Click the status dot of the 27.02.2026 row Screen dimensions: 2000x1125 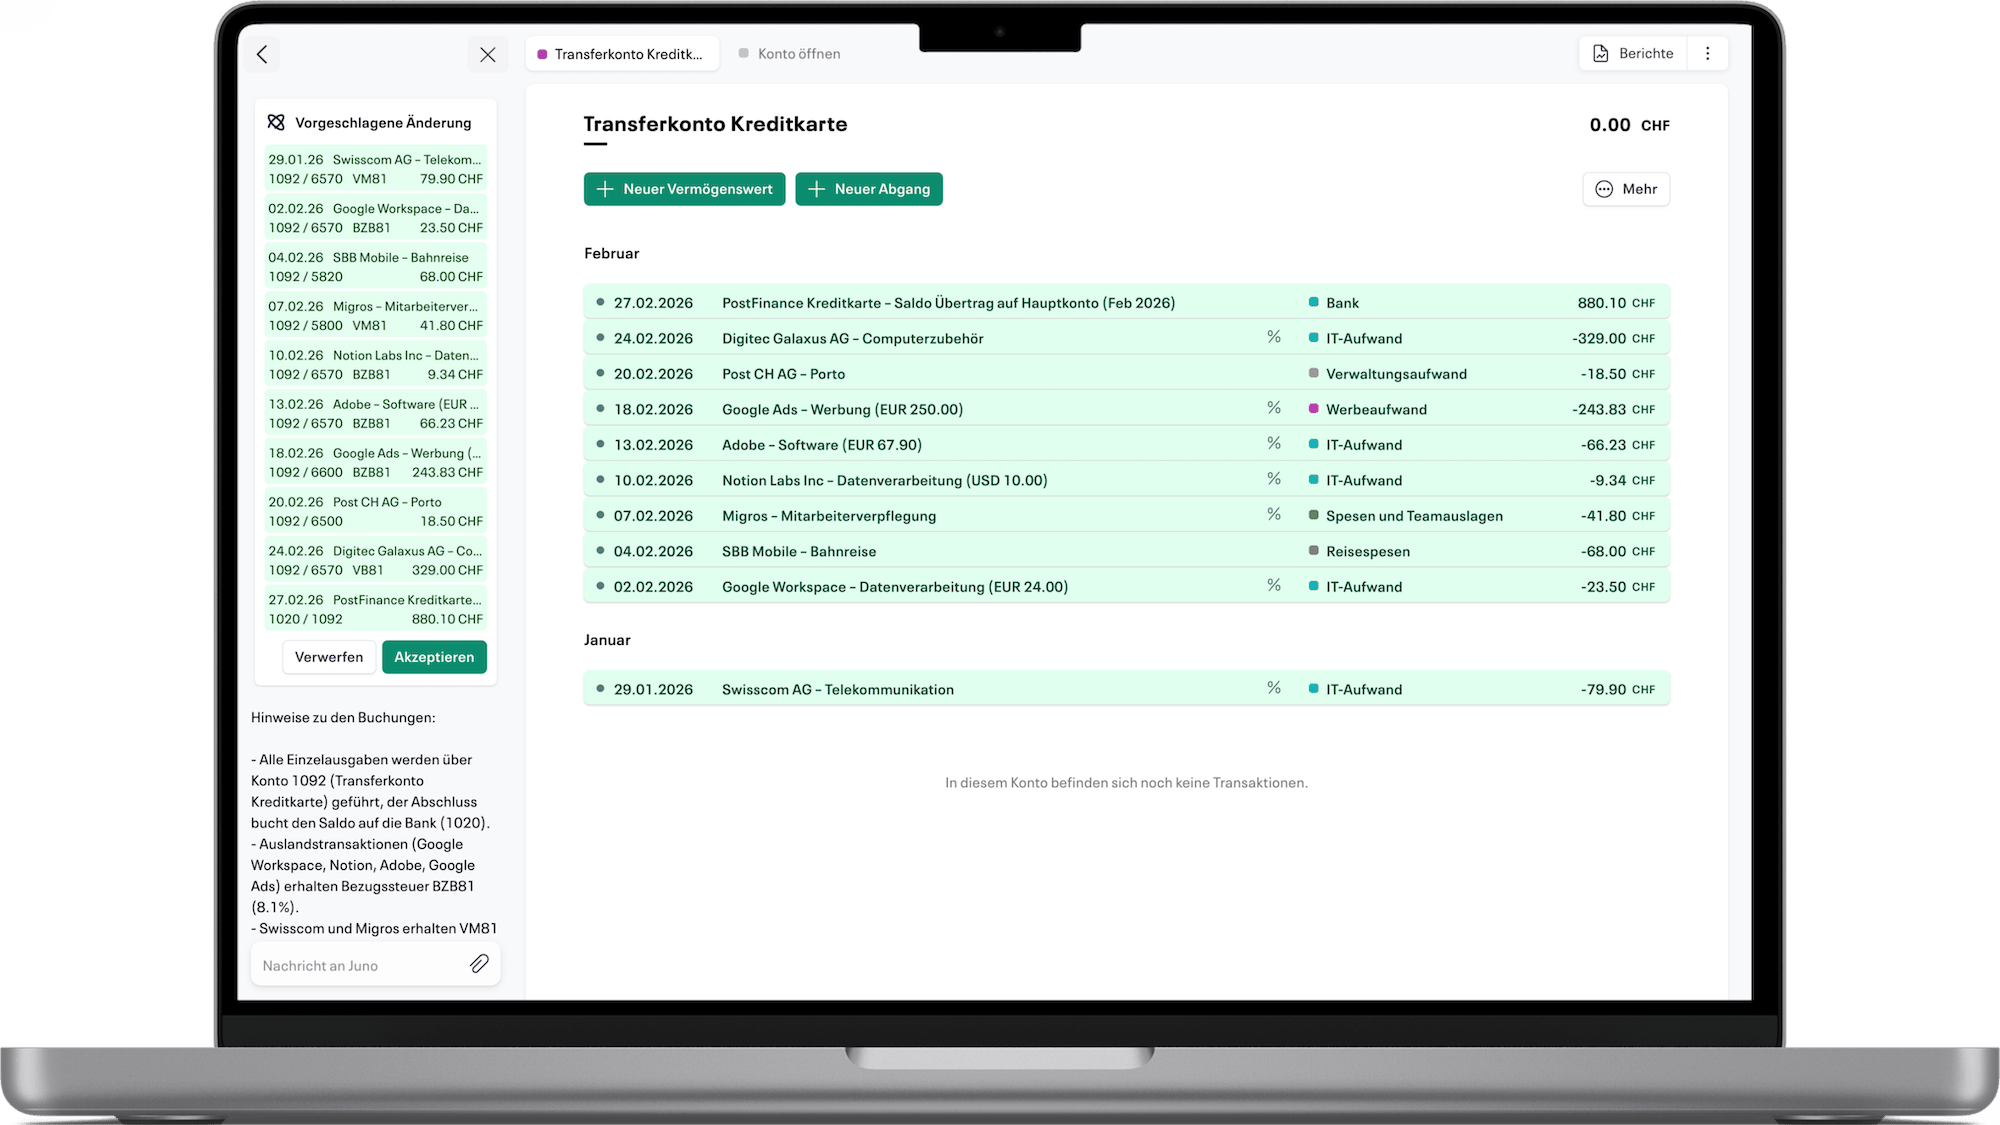point(600,302)
